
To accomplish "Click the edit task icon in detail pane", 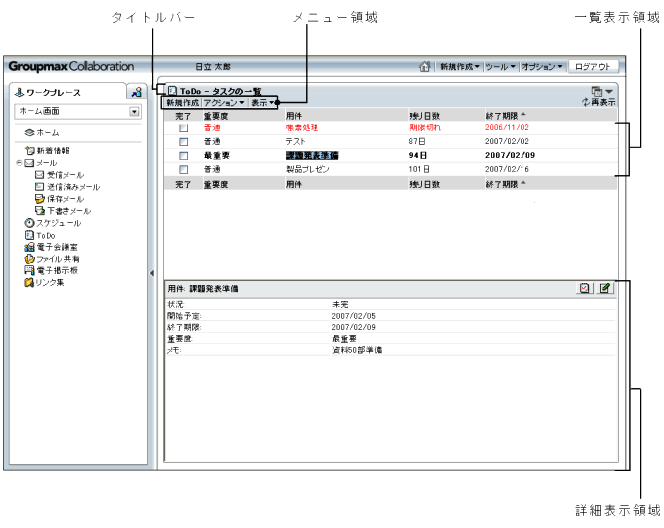I will click(x=604, y=288).
